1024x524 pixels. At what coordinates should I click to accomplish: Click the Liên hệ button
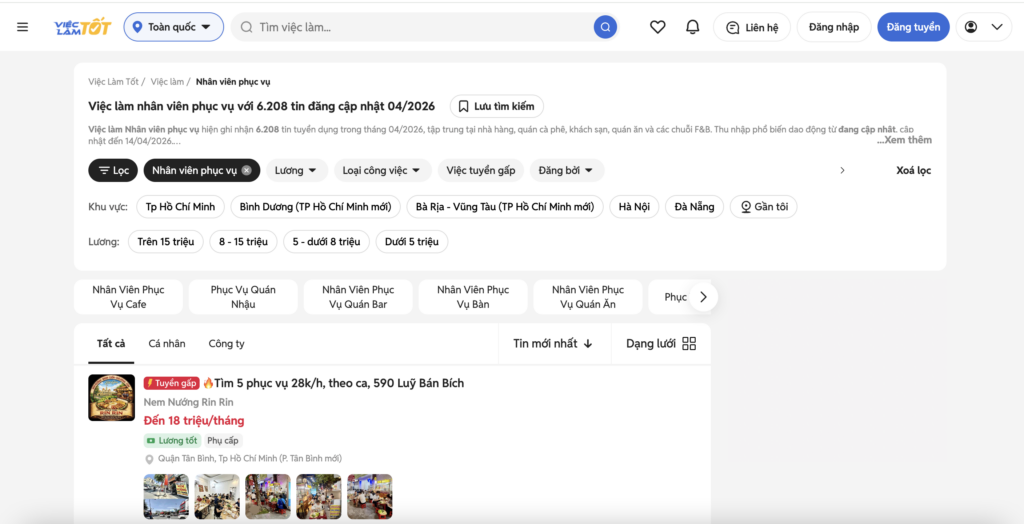[752, 27]
